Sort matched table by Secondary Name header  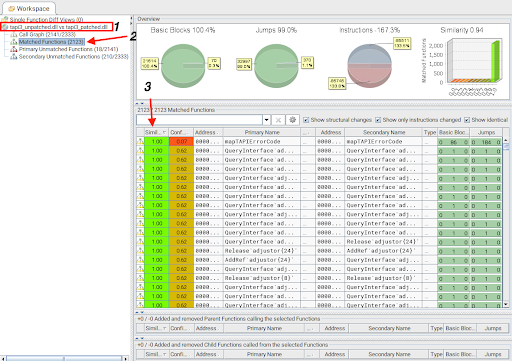[x=384, y=132]
